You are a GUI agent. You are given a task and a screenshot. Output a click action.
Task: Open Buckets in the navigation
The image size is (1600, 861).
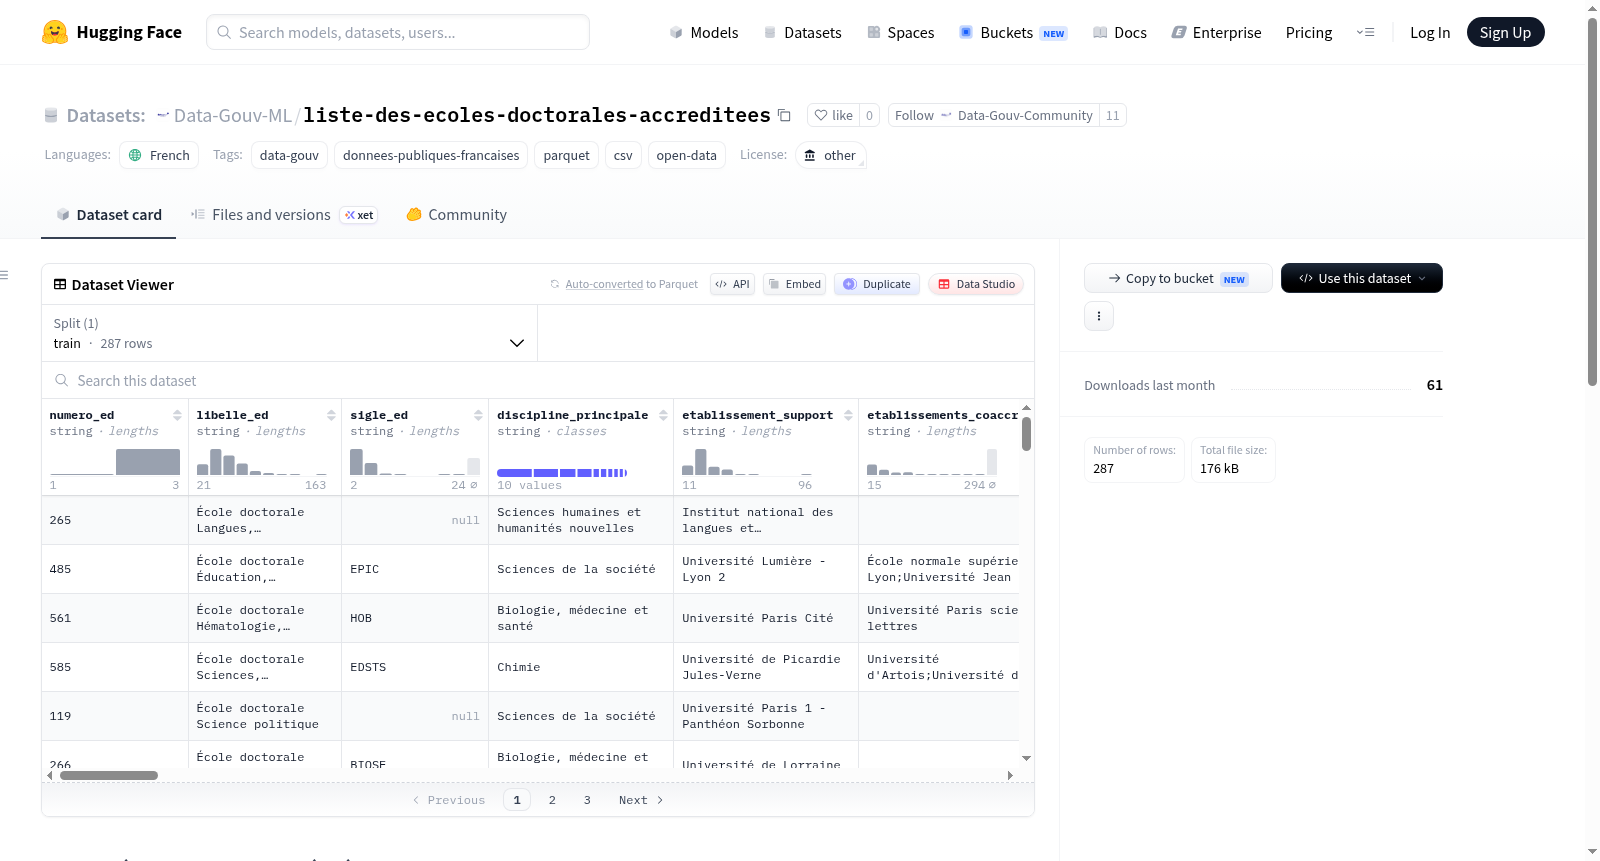click(x=1013, y=32)
